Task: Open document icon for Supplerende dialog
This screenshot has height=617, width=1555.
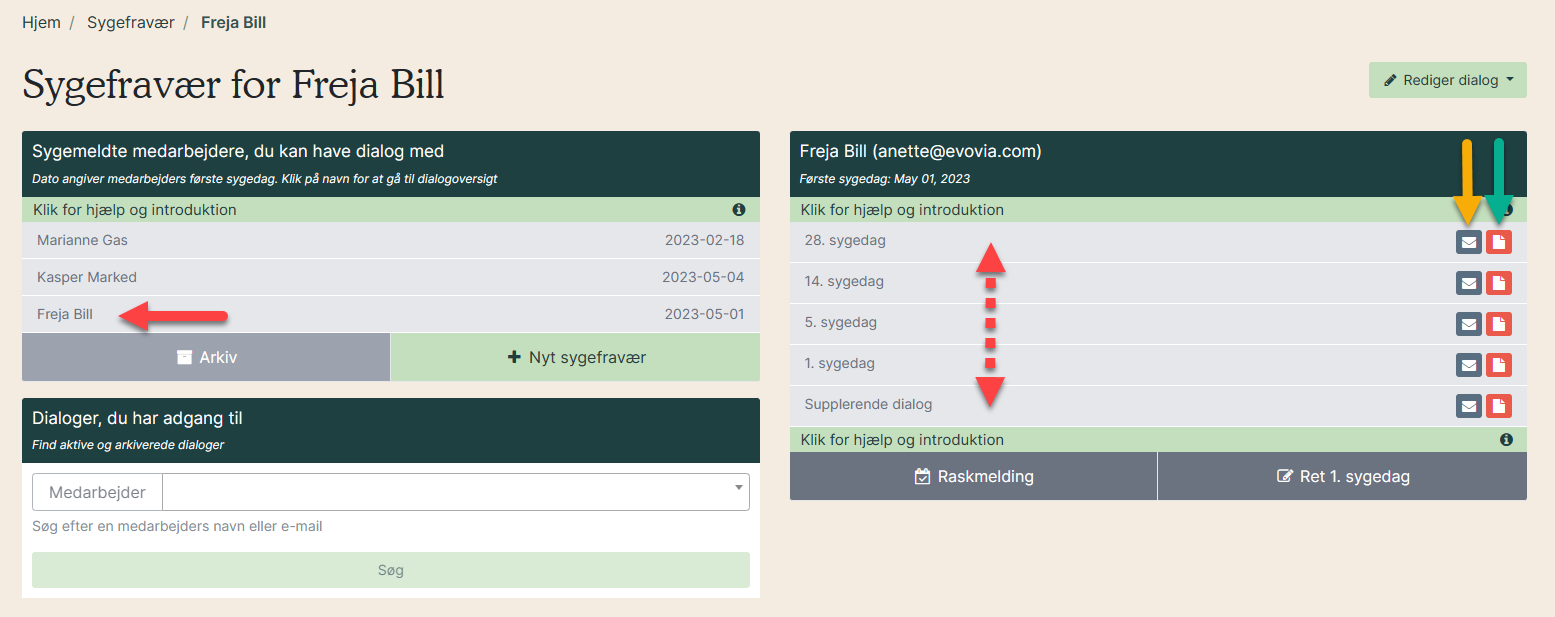Action: click(1498, 406)
